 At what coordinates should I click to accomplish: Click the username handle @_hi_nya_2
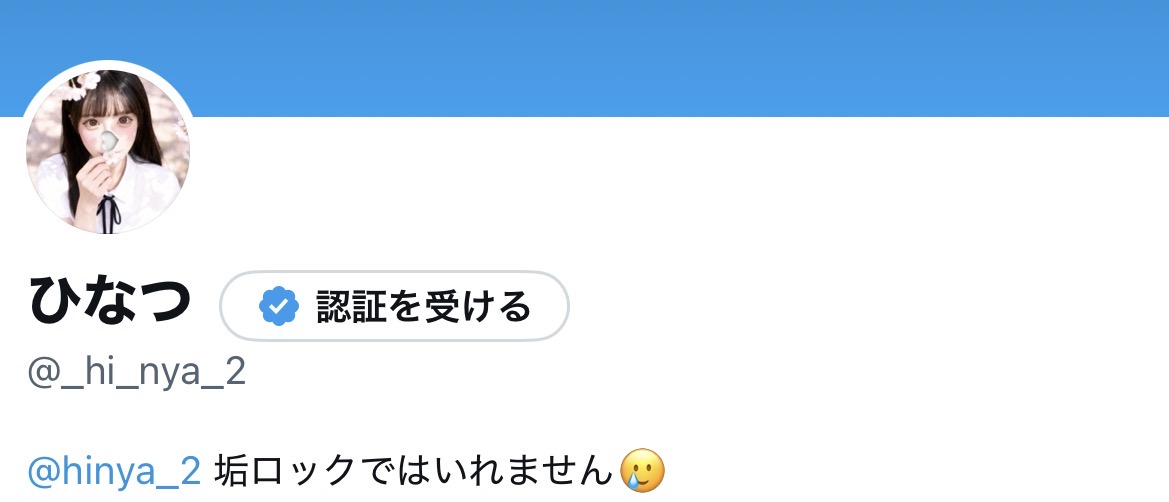(x=136, y=372)
